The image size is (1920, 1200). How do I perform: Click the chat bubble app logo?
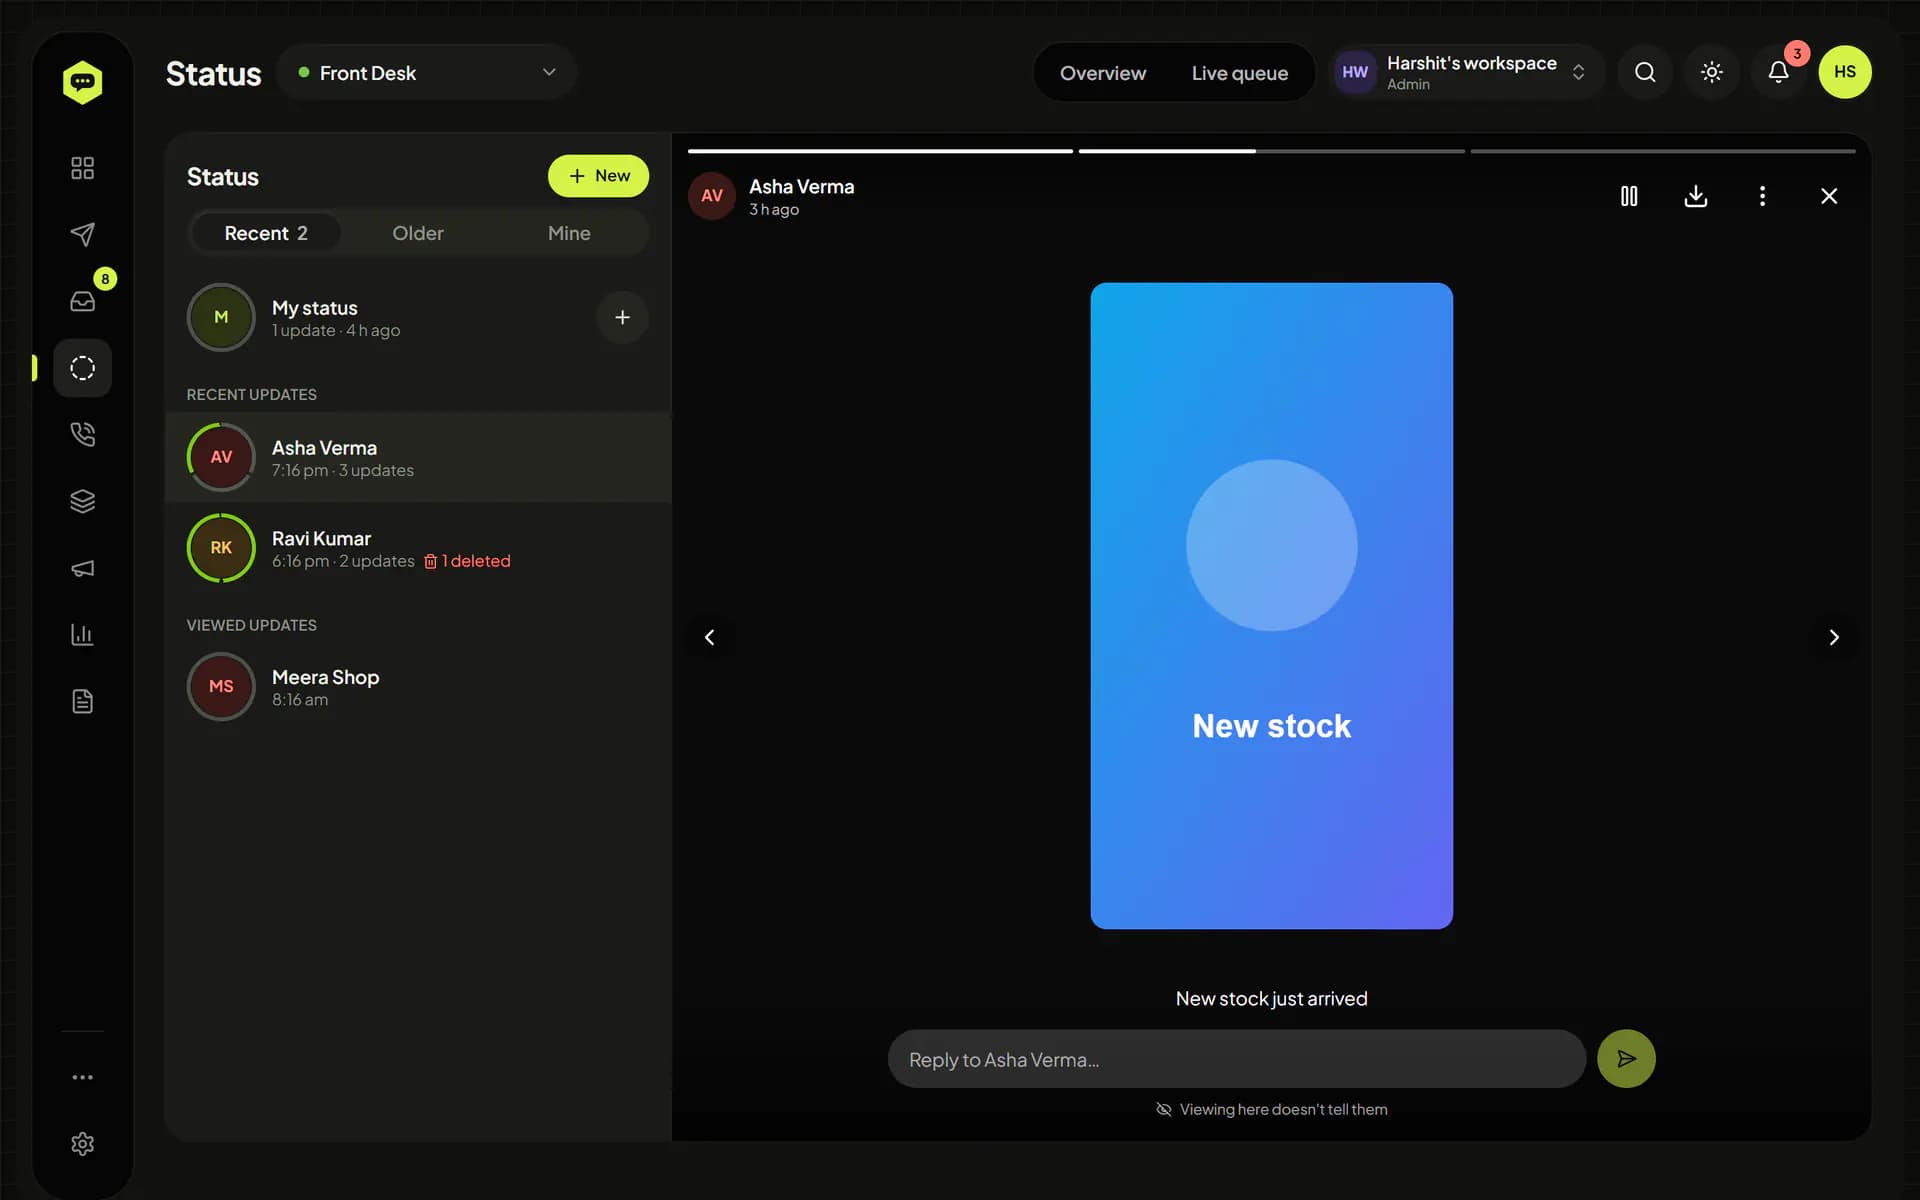coord(82,82)
